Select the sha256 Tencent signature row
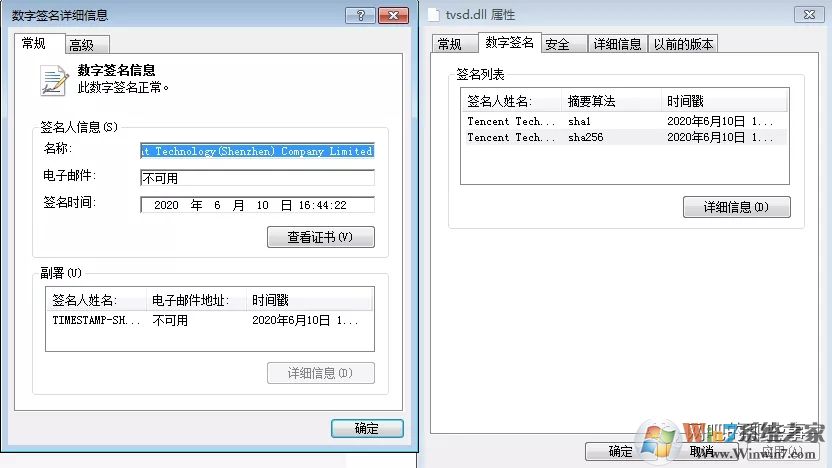The image size is (832, 468). (x=625, y=137)
